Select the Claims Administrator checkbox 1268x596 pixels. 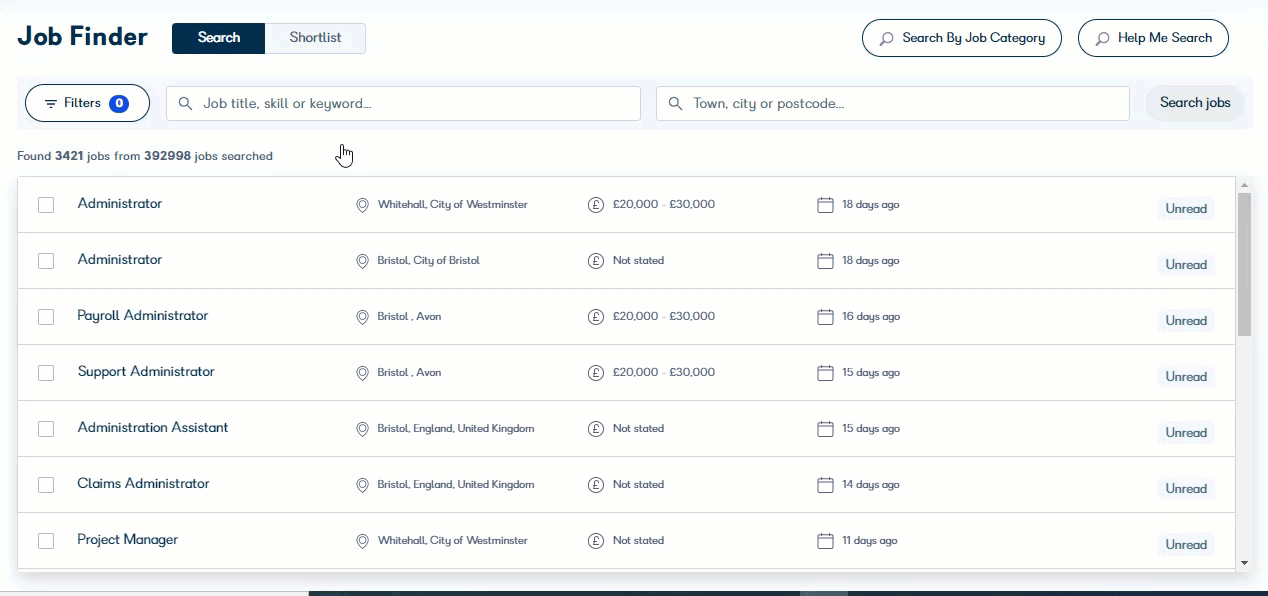[x=46, y=485]
